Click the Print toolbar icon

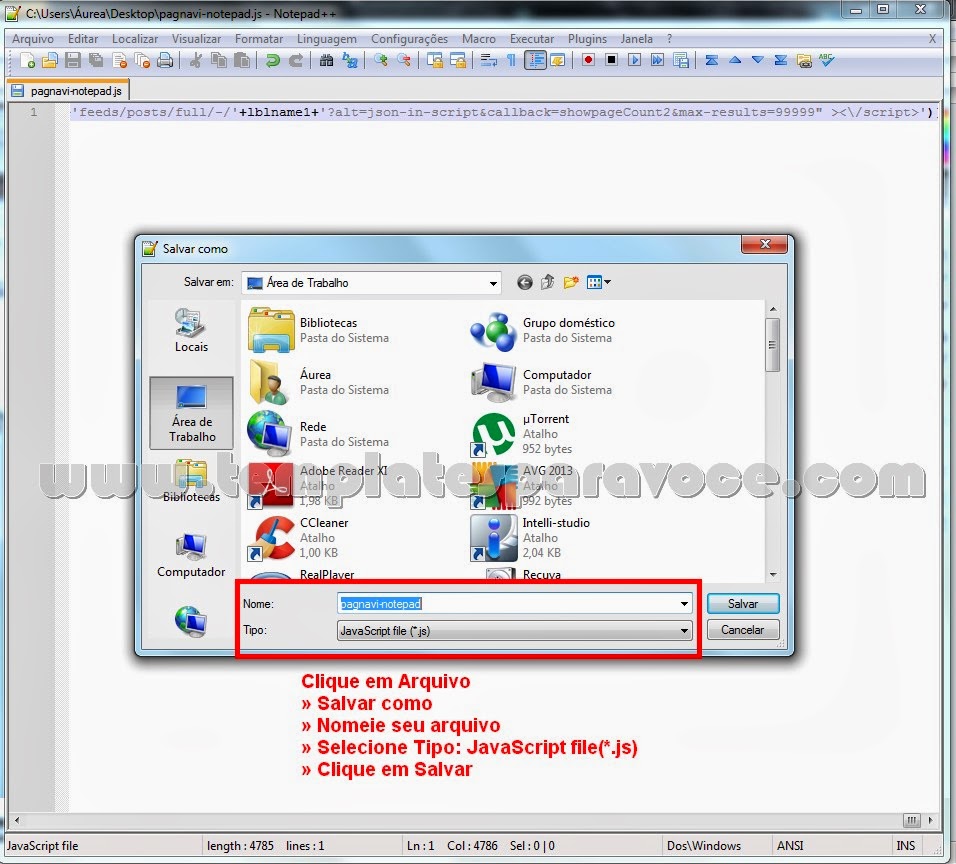164,60
